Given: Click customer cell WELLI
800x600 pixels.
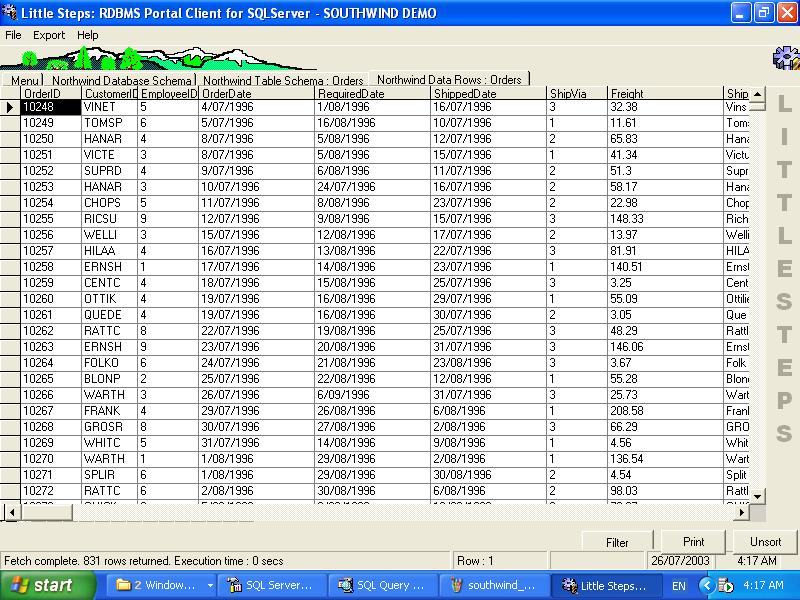Looking at the screenshot, I should point(109,235).
